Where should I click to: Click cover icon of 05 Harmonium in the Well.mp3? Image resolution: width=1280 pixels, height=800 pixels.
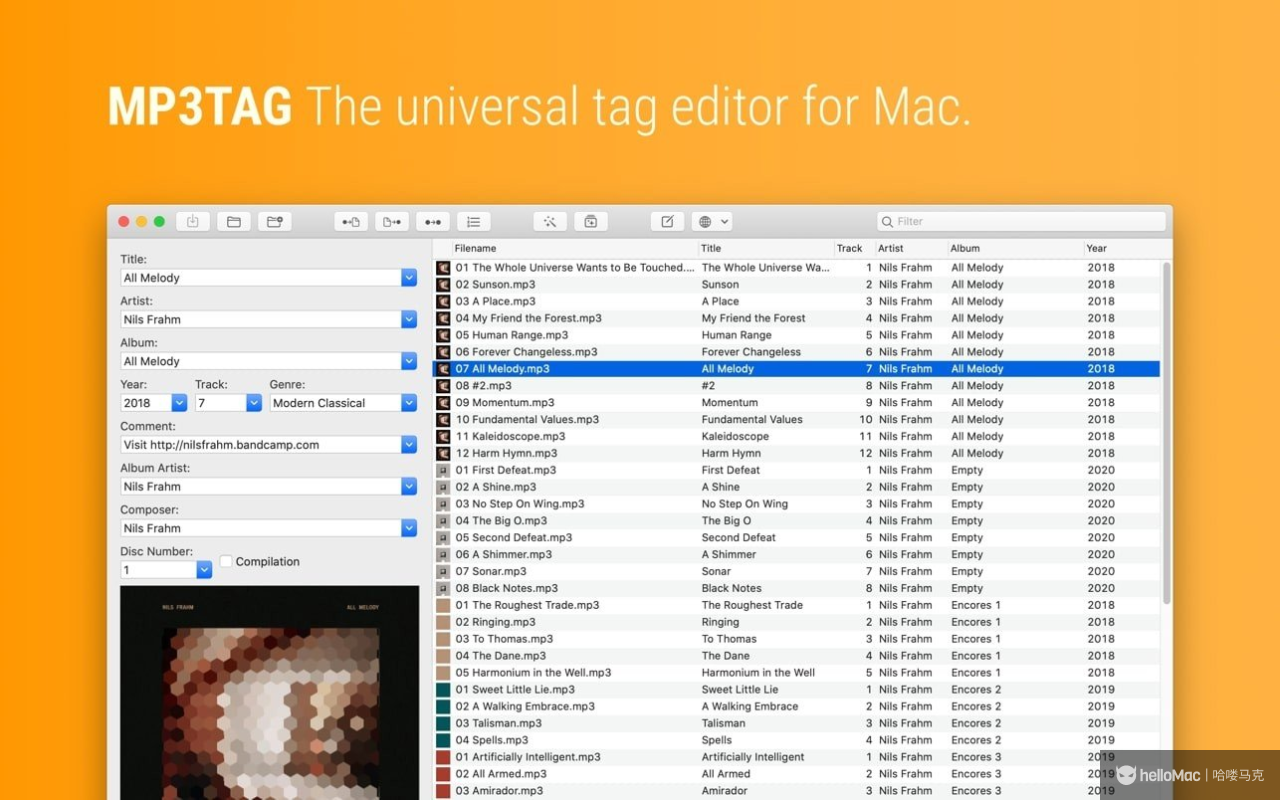(443, 673)
